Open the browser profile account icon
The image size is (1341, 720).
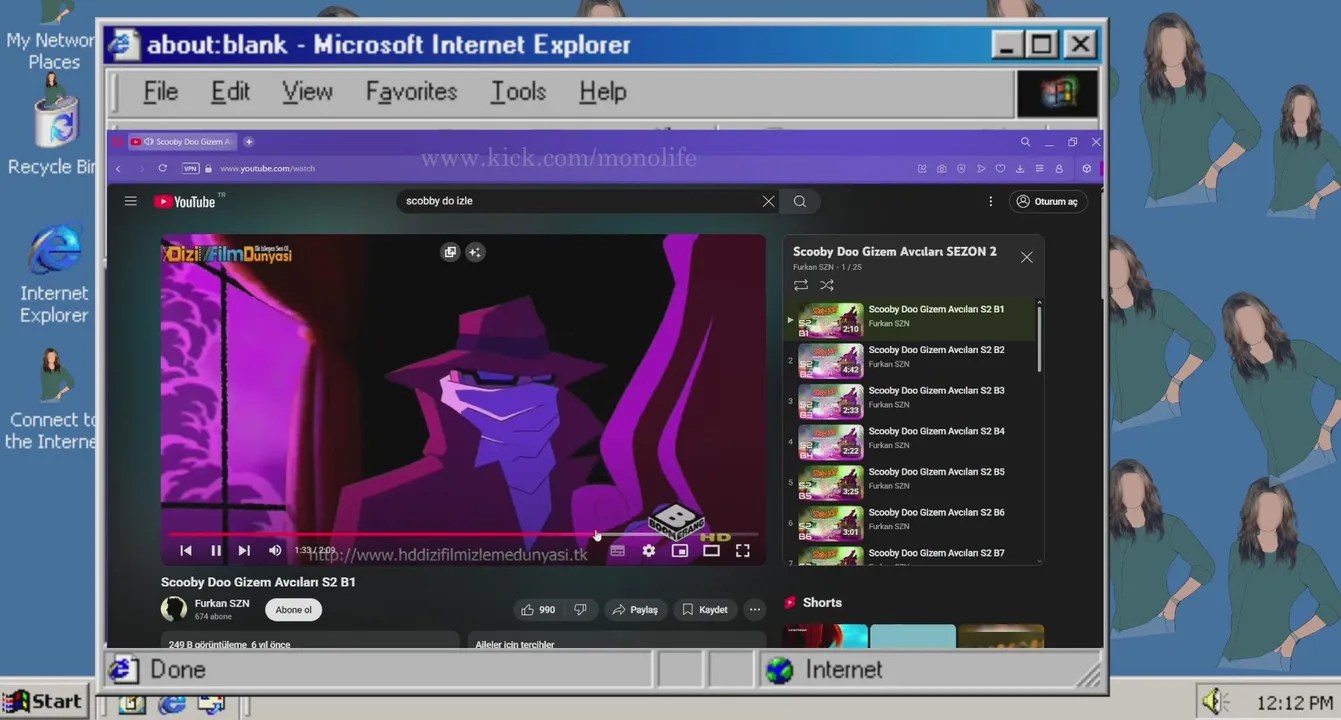click(1059, 169)
